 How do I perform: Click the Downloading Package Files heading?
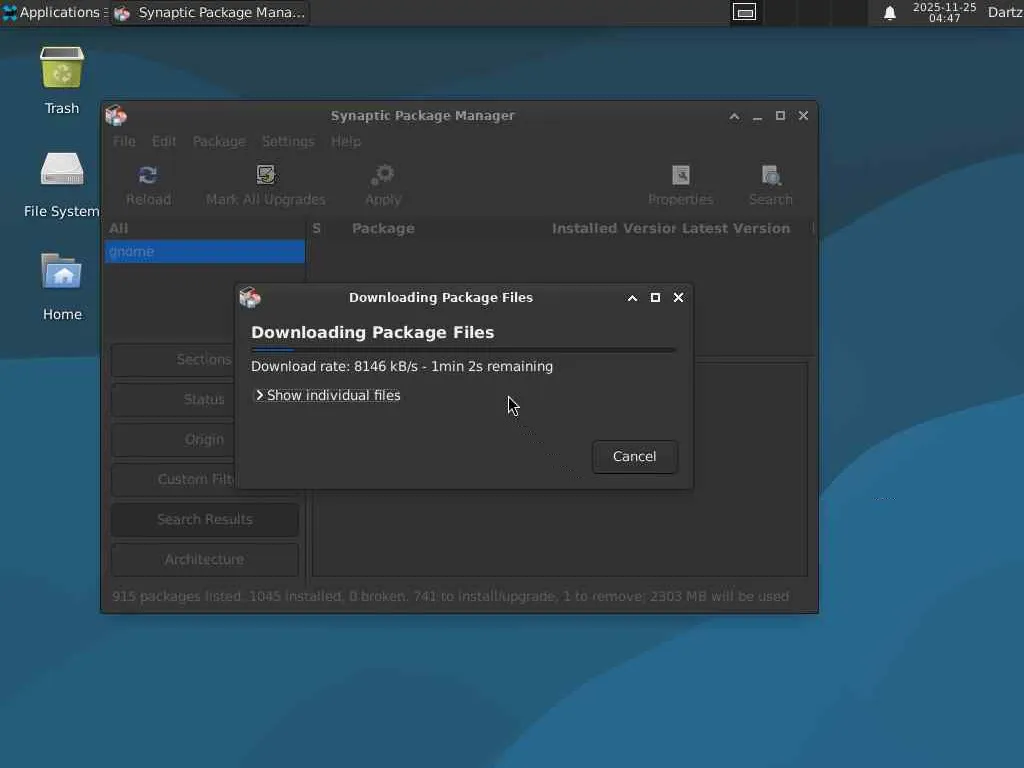point(373,332)
